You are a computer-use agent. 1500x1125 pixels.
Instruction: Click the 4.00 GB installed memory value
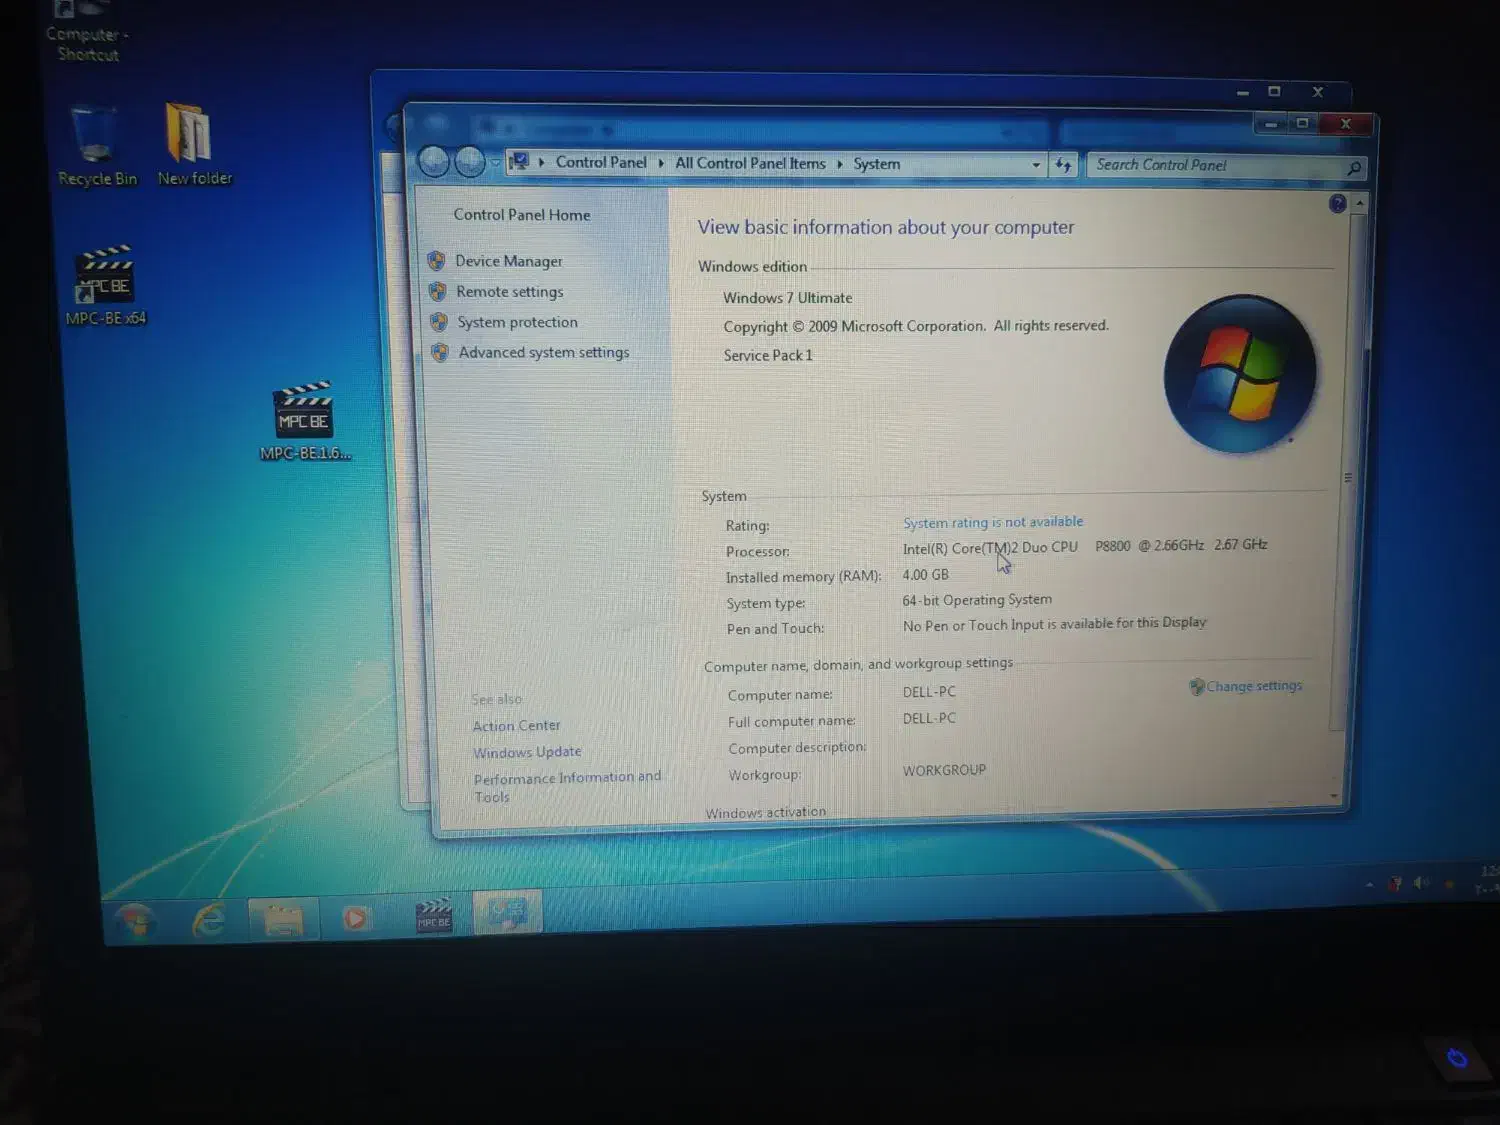point(926,575)
